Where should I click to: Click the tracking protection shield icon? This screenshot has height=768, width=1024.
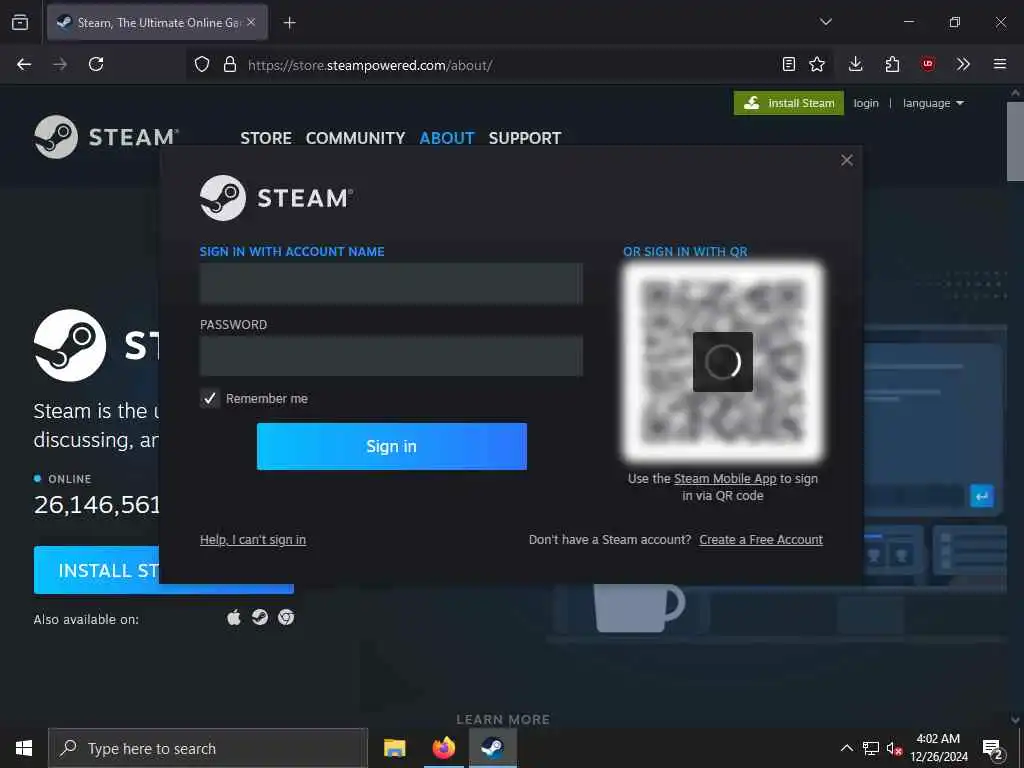[202, 65]
